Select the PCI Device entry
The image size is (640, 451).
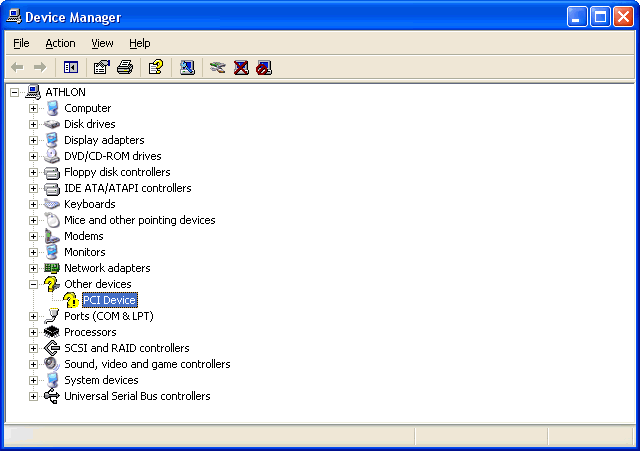tap(109, 300)
